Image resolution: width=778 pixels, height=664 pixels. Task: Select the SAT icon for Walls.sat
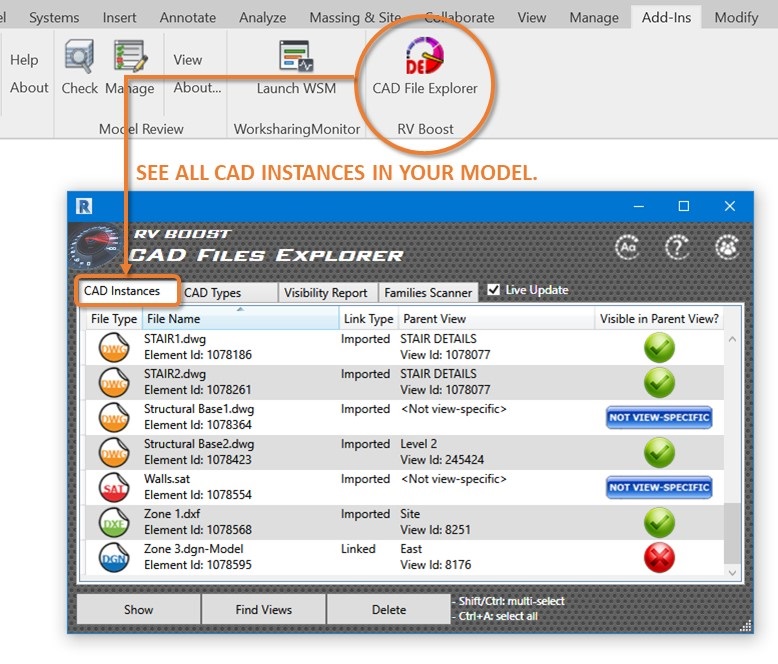coord(114,487)
